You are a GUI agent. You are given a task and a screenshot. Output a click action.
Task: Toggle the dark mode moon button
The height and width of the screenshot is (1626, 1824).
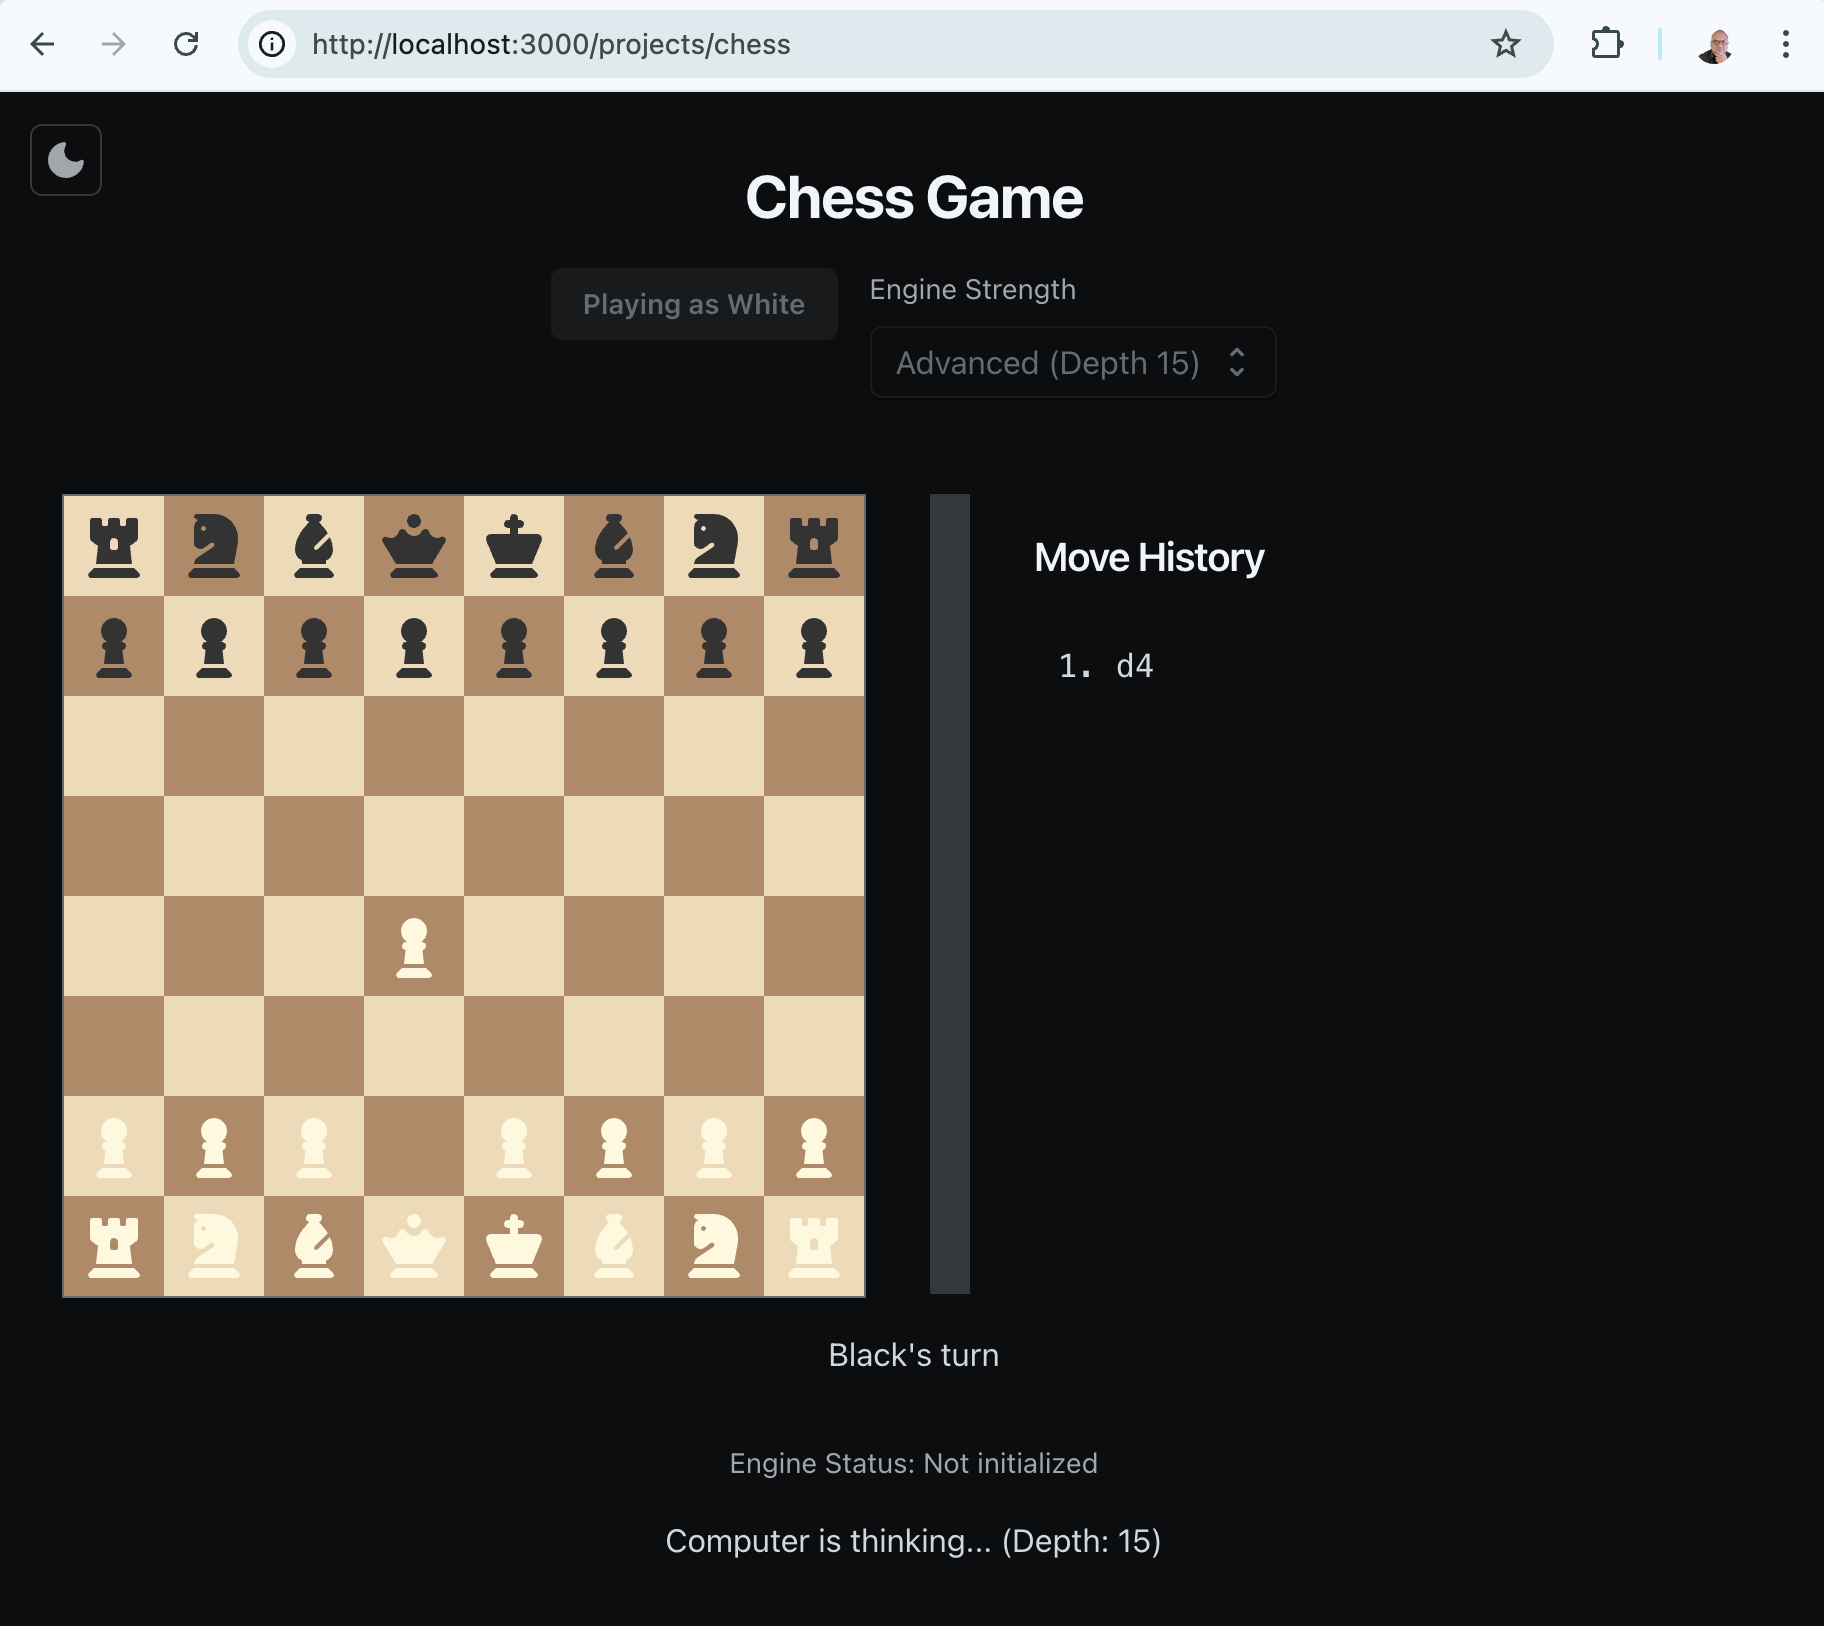point(66,160)
